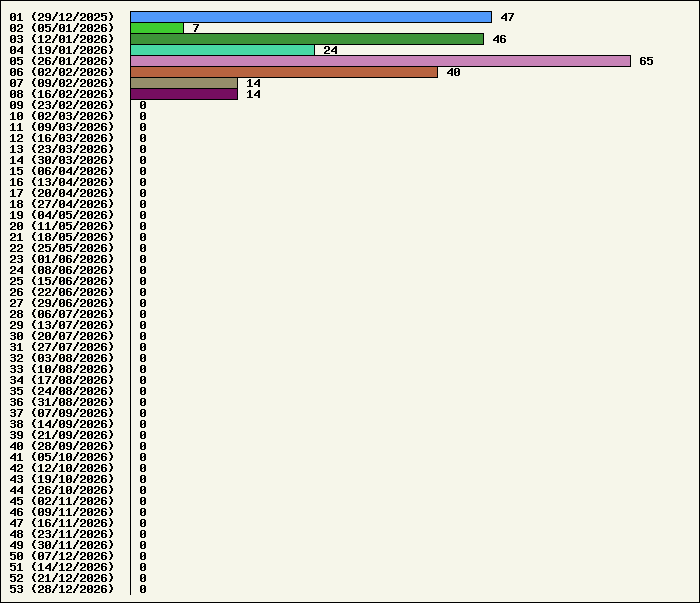Select the dark purple bar for week 08

(x=184, y=94)
